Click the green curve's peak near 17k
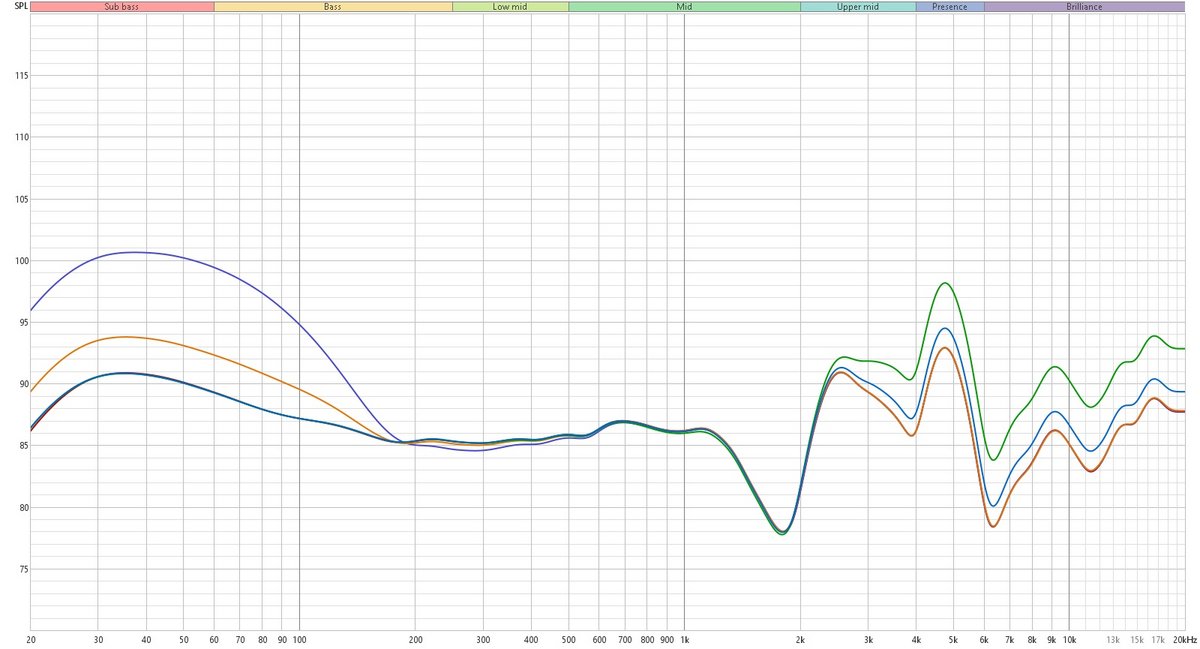 (x=1155, y=336)
